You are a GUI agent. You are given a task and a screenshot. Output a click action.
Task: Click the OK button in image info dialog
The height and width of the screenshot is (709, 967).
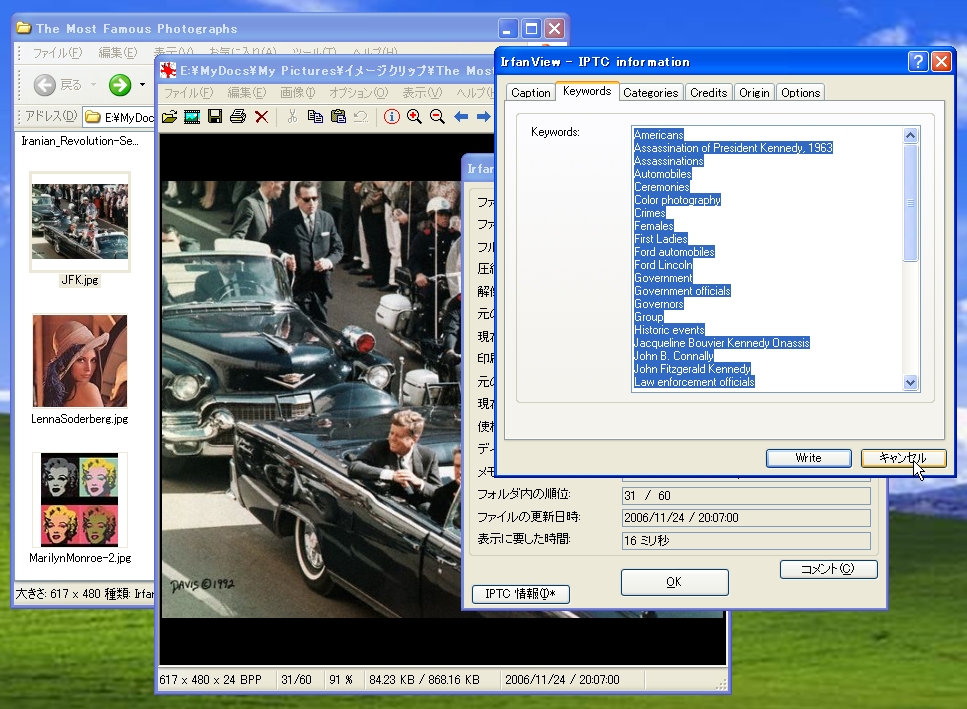point(674,582)
